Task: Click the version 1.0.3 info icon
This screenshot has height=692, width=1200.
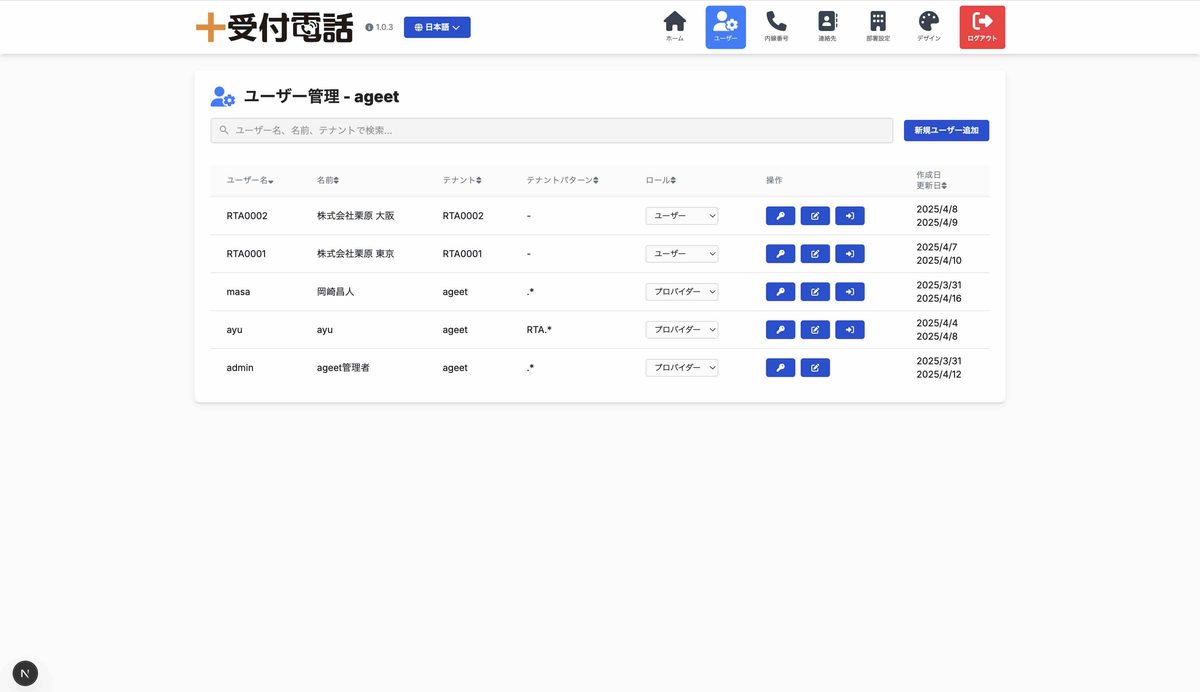Action: (369, 27)
